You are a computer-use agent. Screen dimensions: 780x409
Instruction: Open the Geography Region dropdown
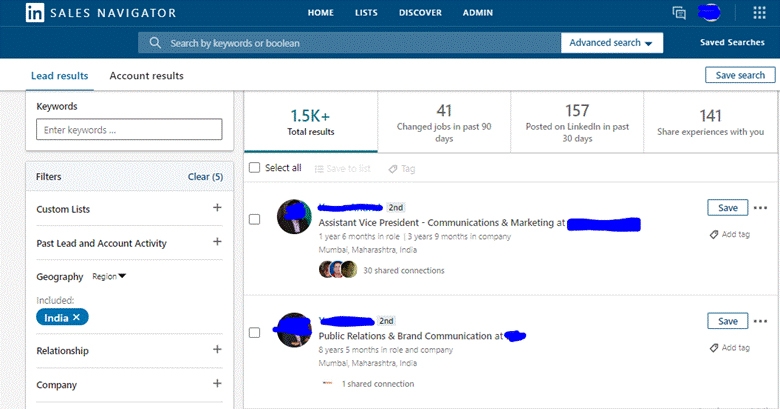click(x=109, y=276)
